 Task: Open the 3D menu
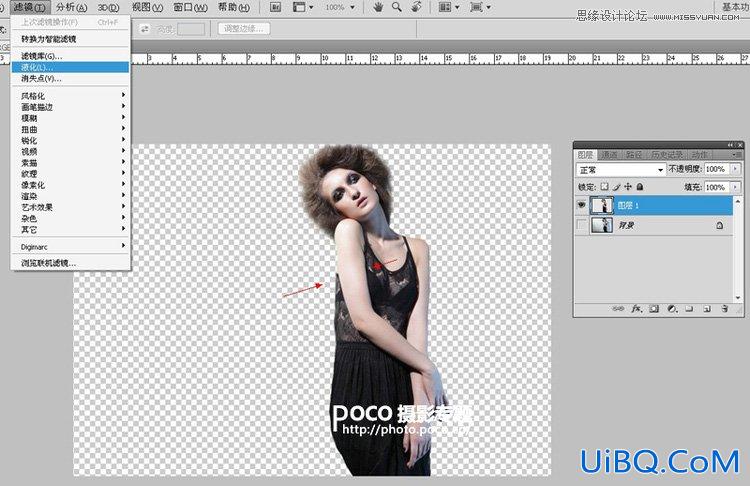[108, 7]
